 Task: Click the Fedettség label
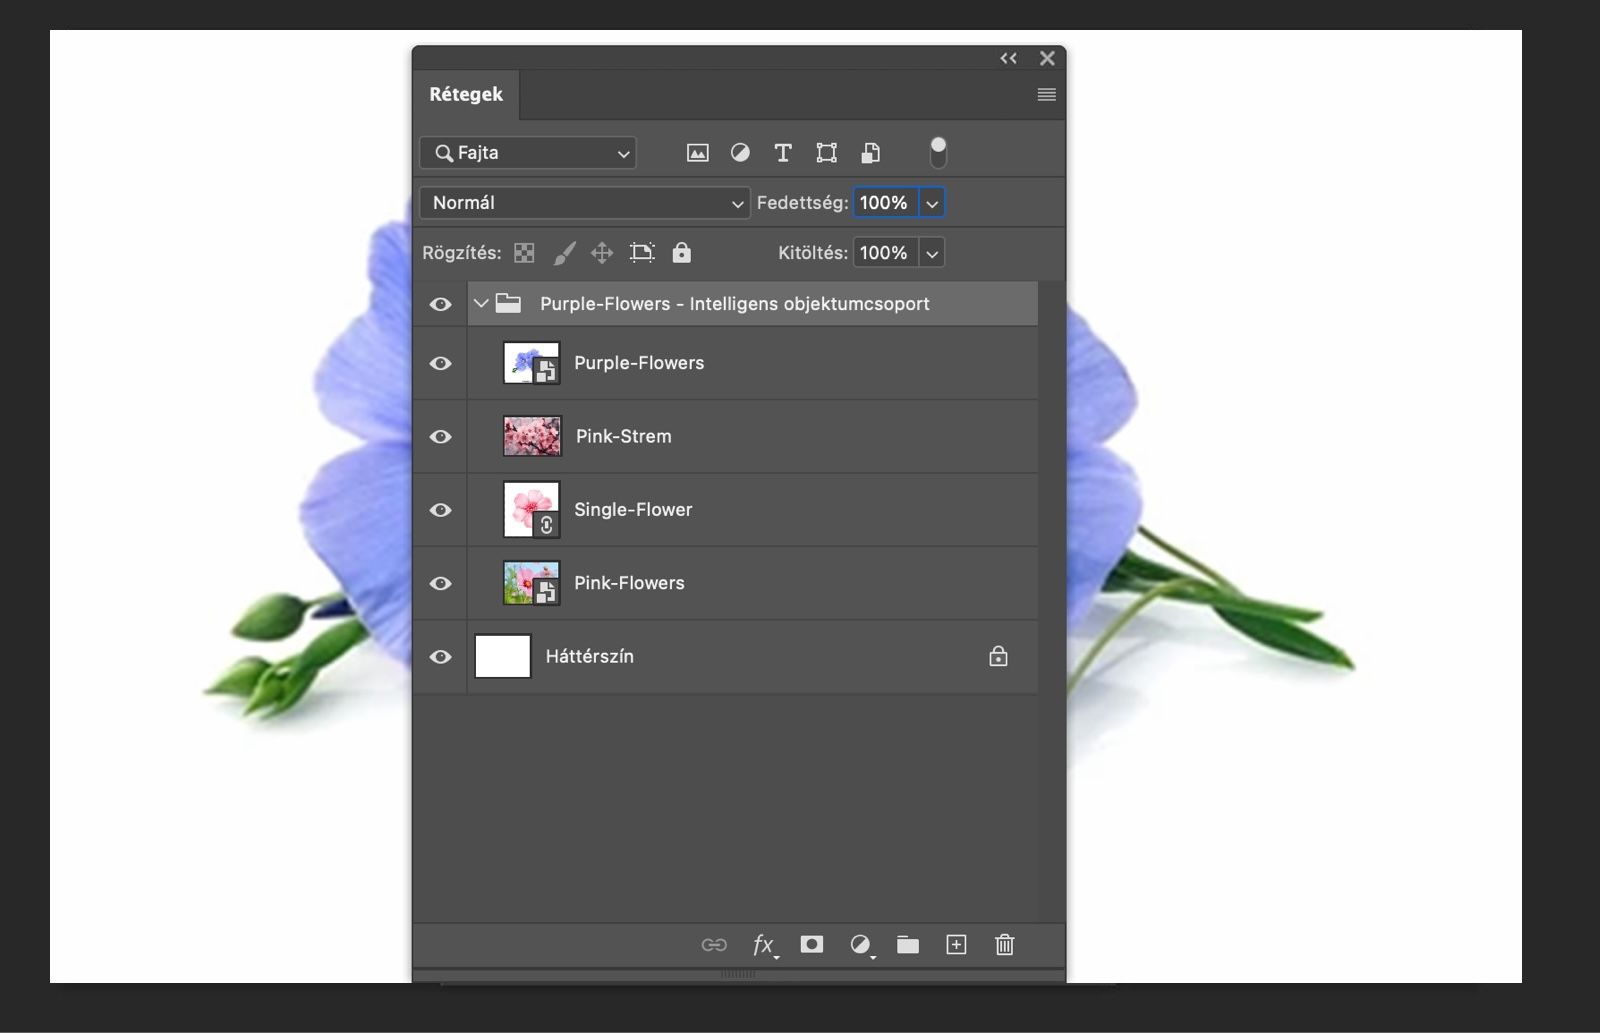coord(802,203)
